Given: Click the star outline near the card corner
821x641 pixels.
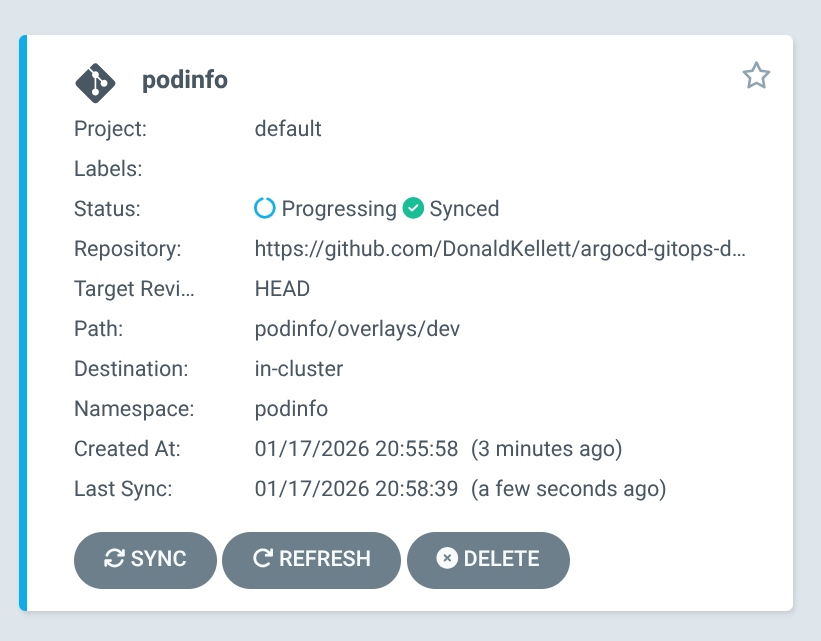Looking at the screenshot, I should [x=756, y=75].
